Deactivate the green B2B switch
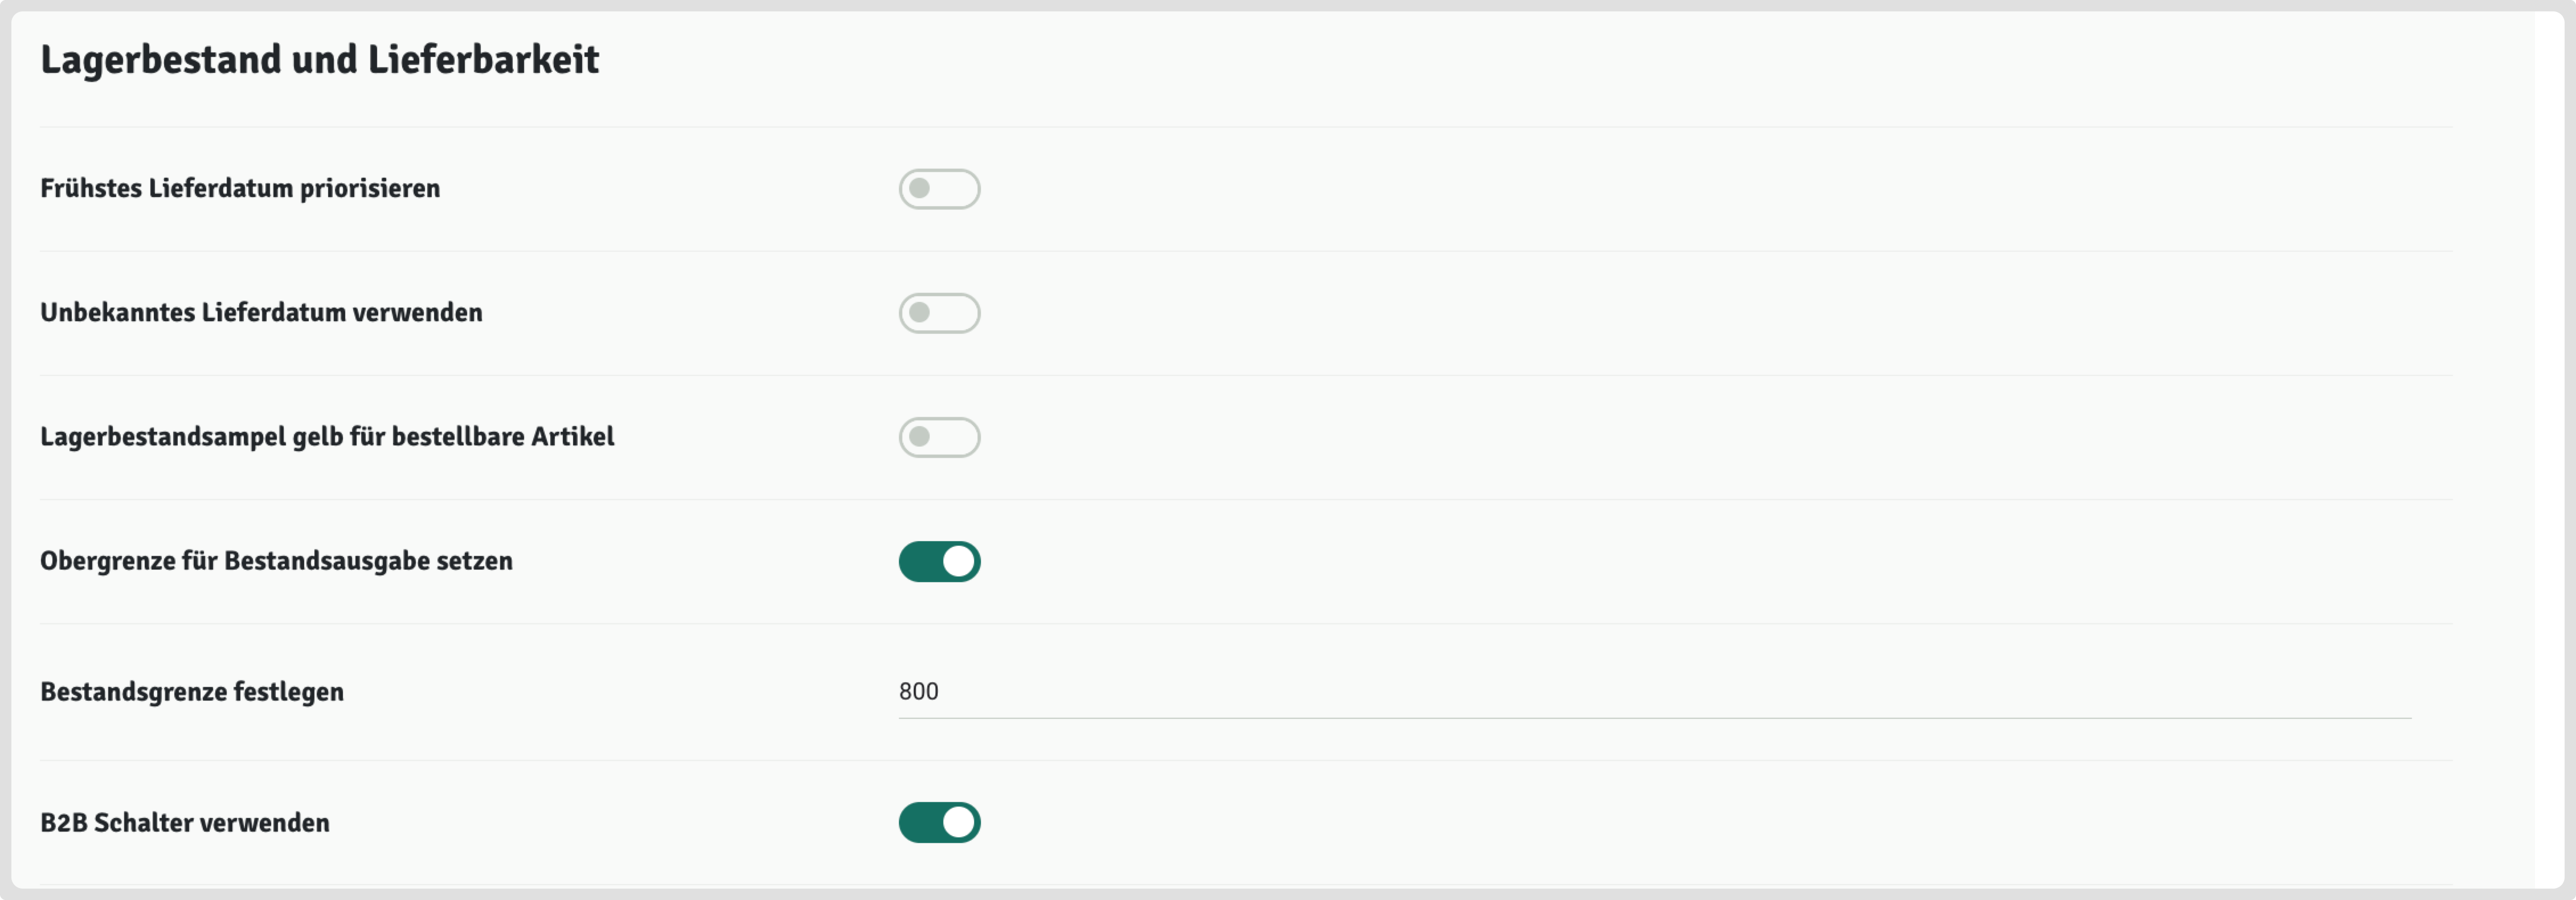The width and height of the screenshot is (2576, 900). tap(939, 822)
